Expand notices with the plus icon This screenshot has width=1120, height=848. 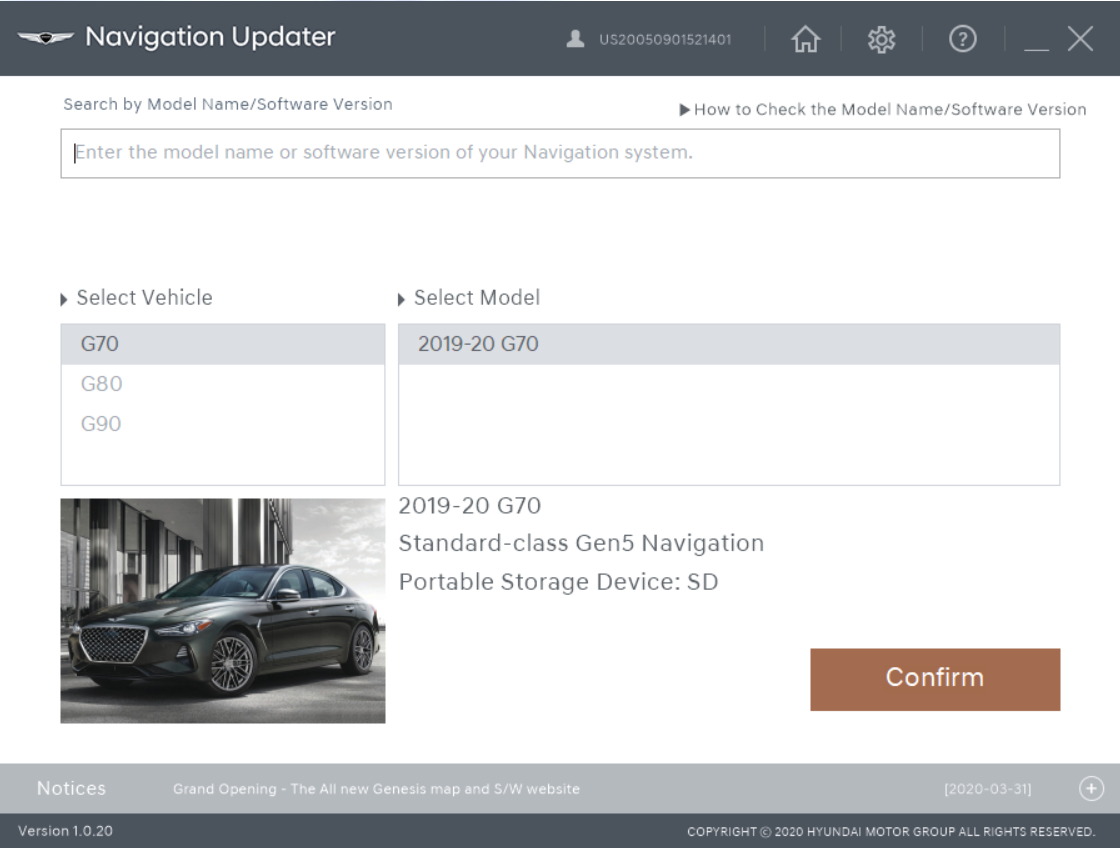tap(1091, 789)
